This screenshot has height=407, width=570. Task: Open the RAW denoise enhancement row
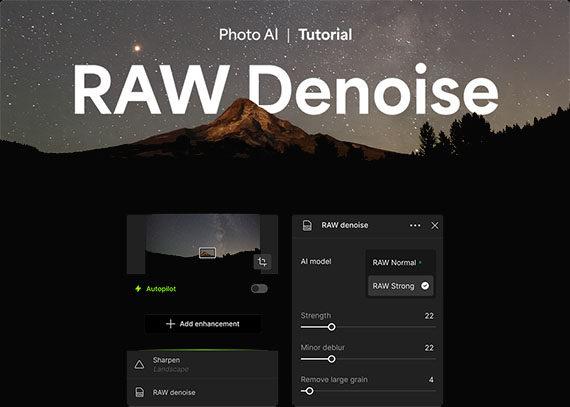pyautogui.click(x=202, y=392)
